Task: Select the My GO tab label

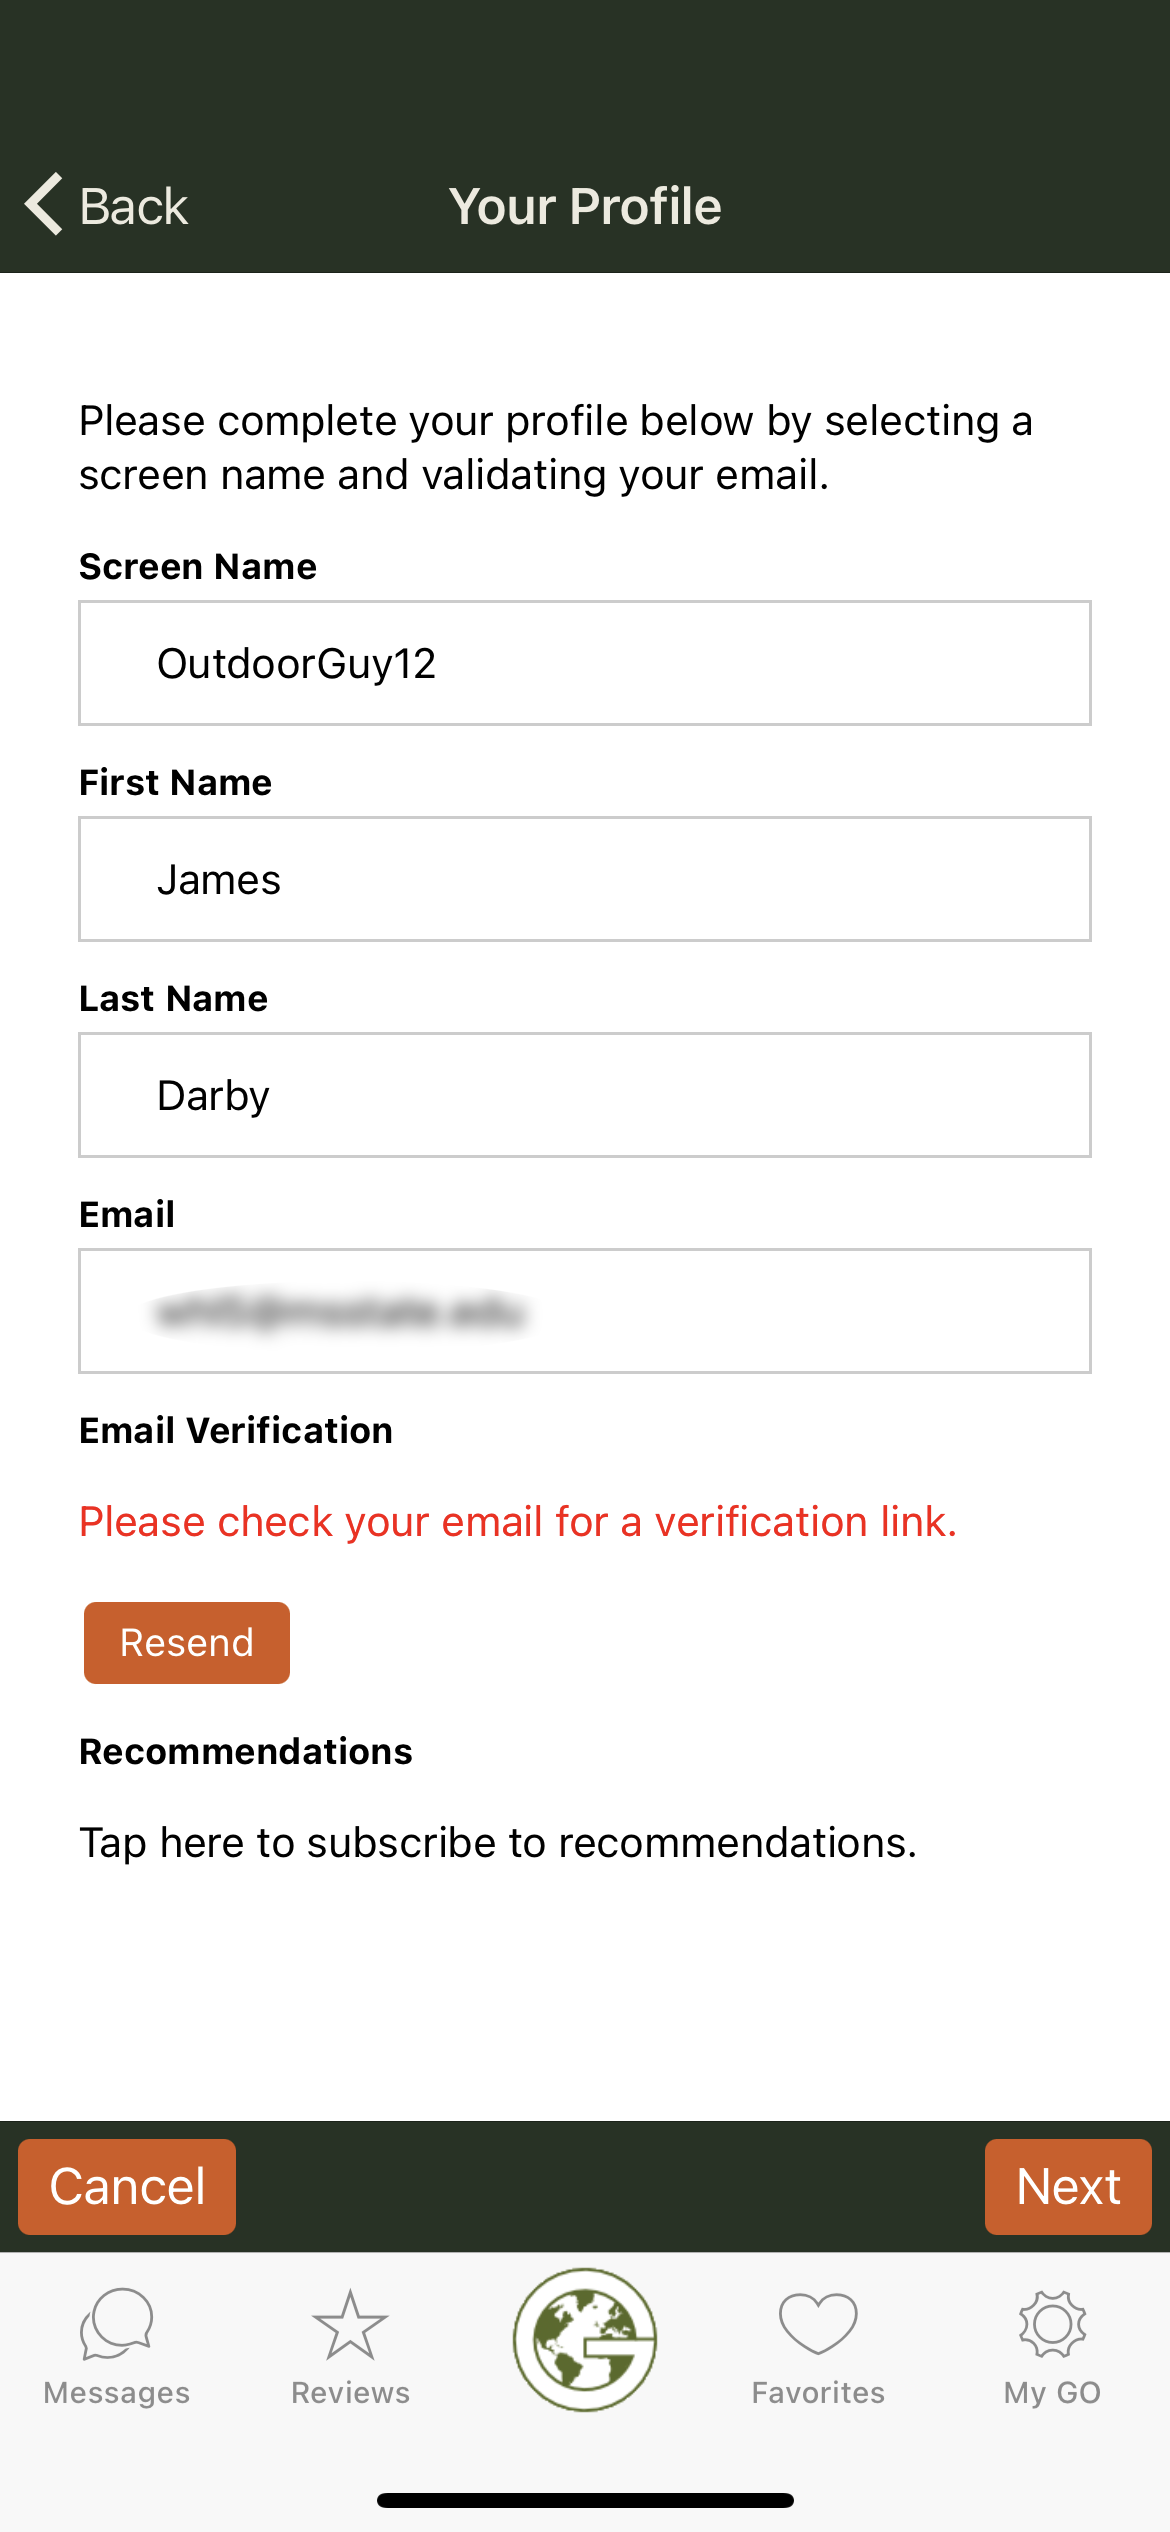Action: 1052,2393
